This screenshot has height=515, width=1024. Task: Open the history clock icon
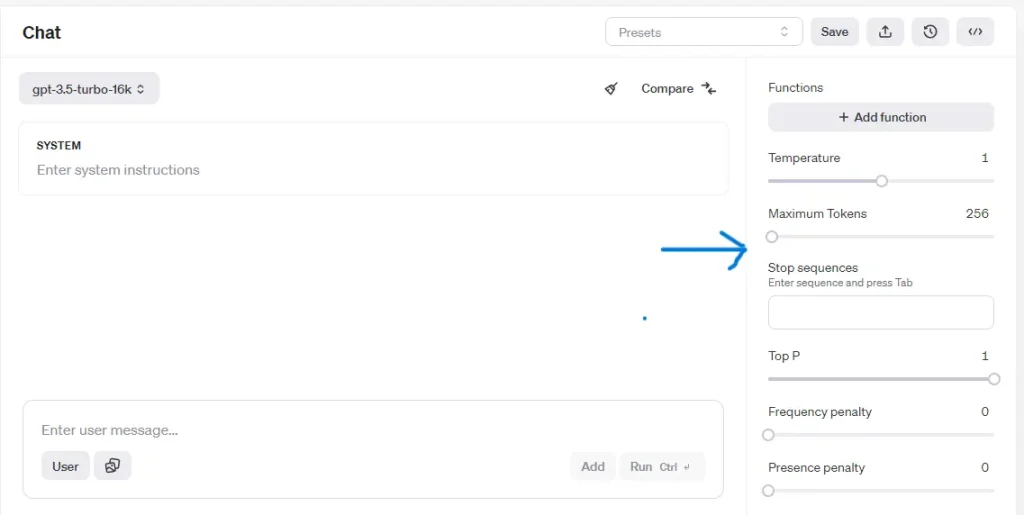[x=930, y=32]
